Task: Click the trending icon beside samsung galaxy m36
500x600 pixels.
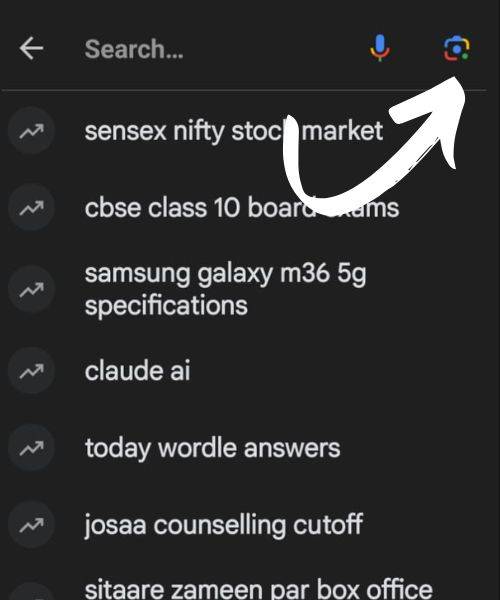Action: click(x=31, y=289)
